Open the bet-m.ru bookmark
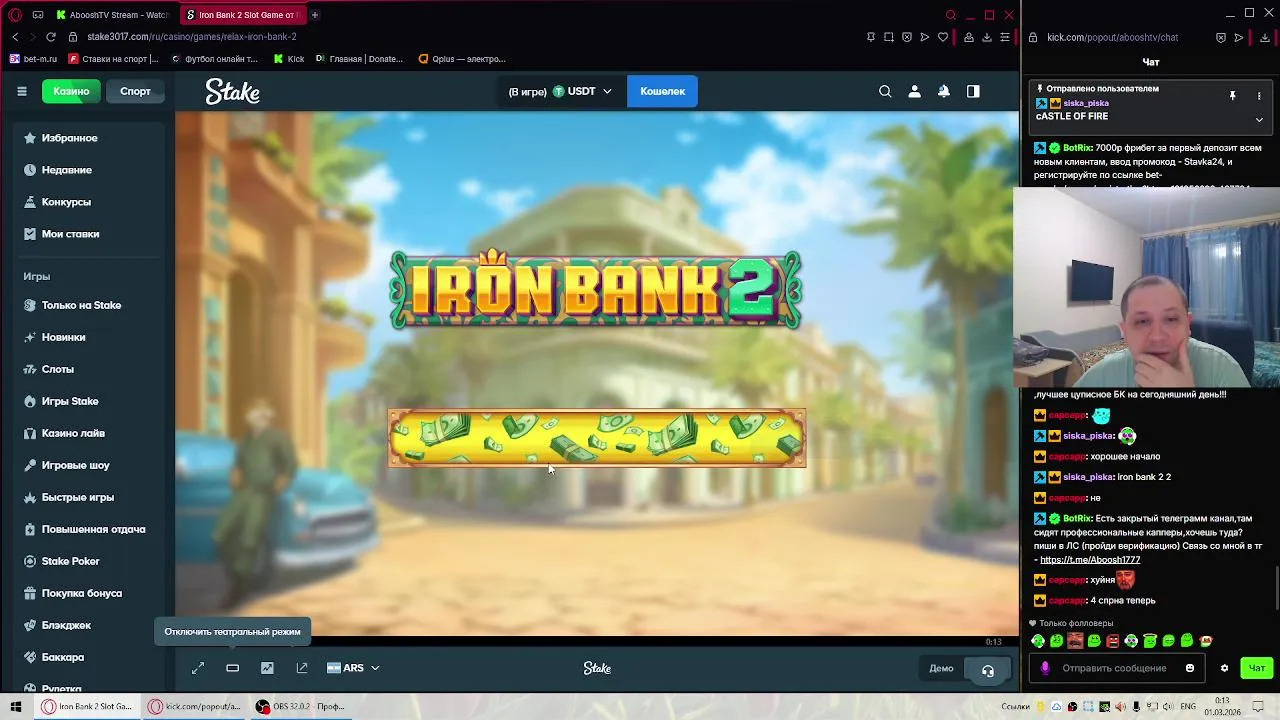1280x720 pixels. 33,59
